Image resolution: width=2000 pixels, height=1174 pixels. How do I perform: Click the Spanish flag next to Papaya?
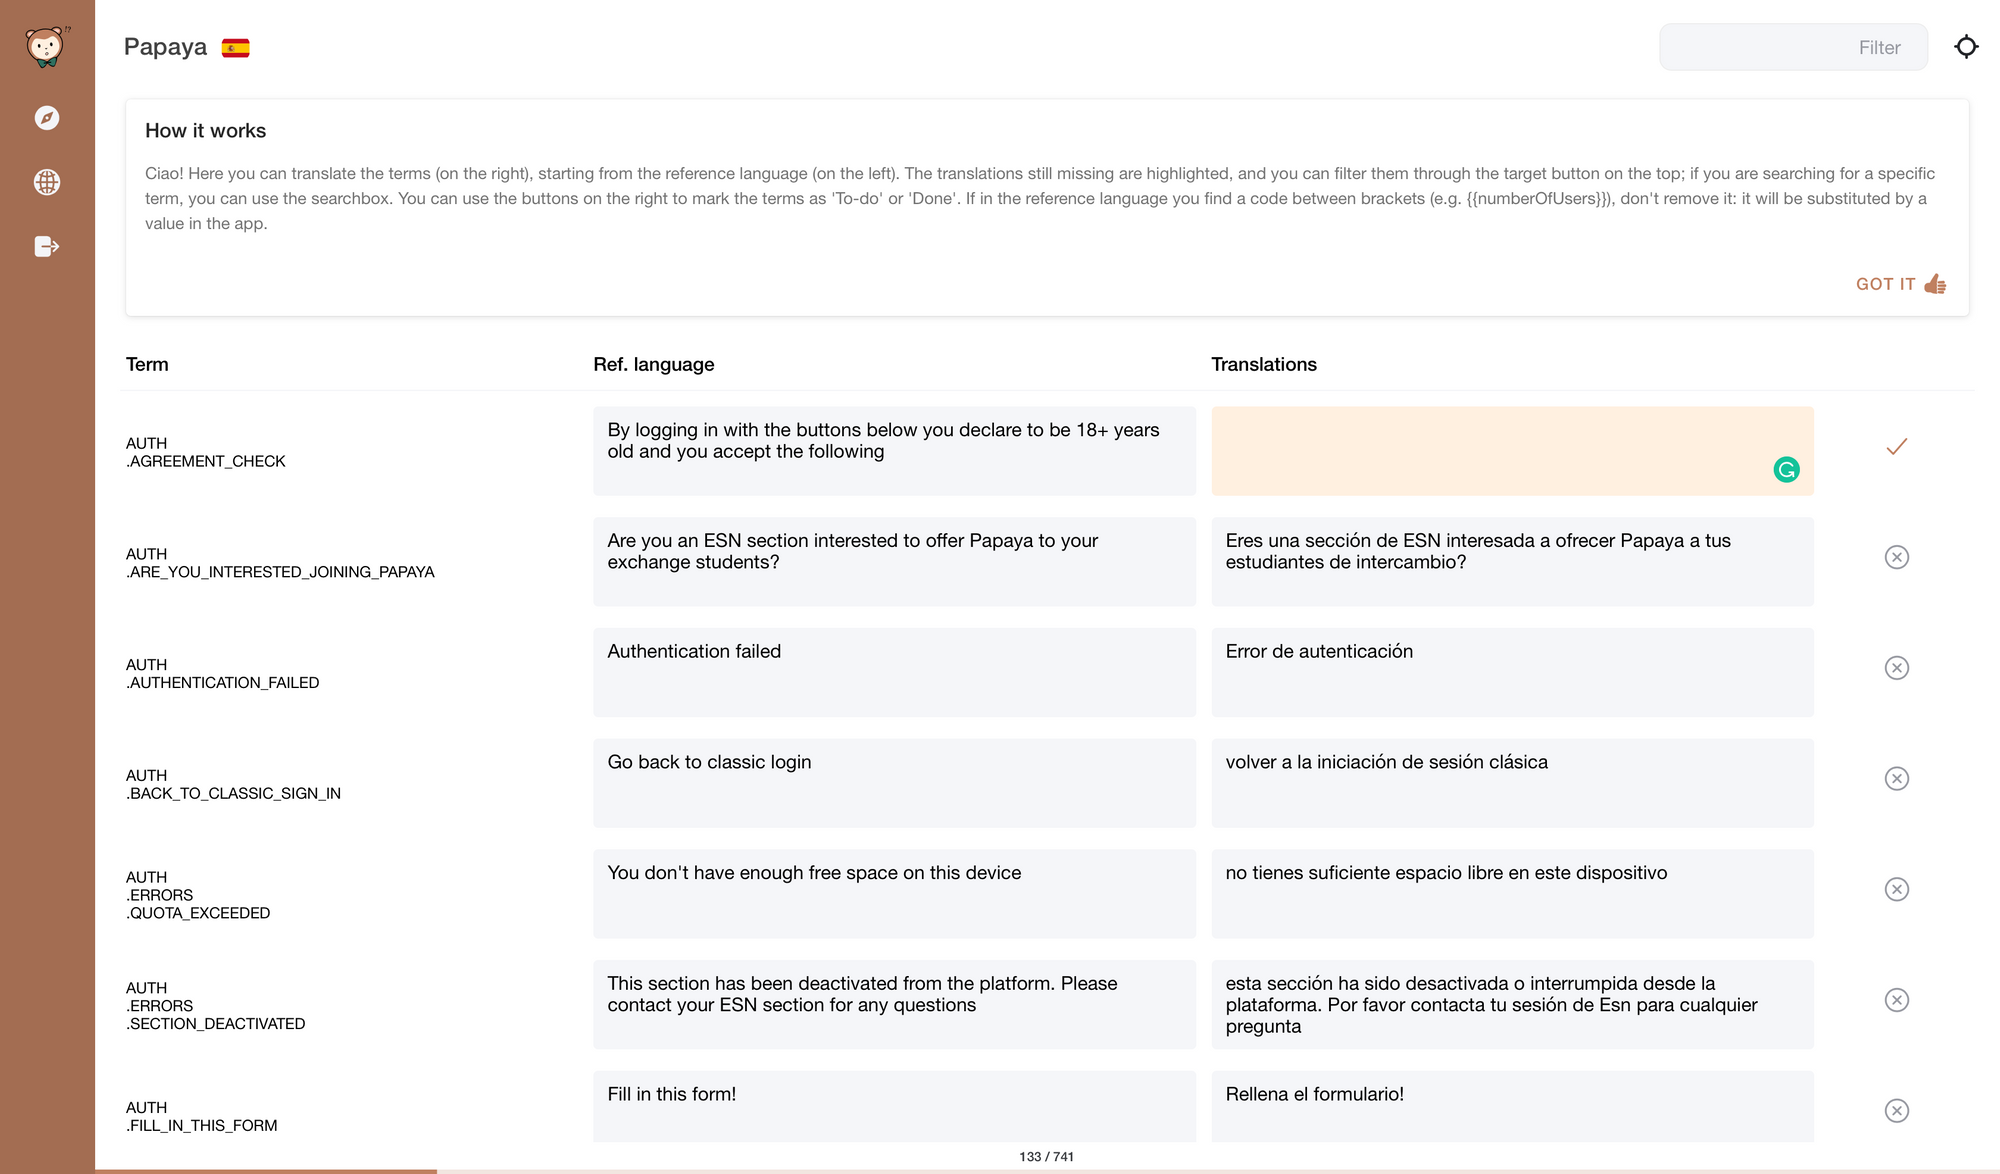[236, 48]
